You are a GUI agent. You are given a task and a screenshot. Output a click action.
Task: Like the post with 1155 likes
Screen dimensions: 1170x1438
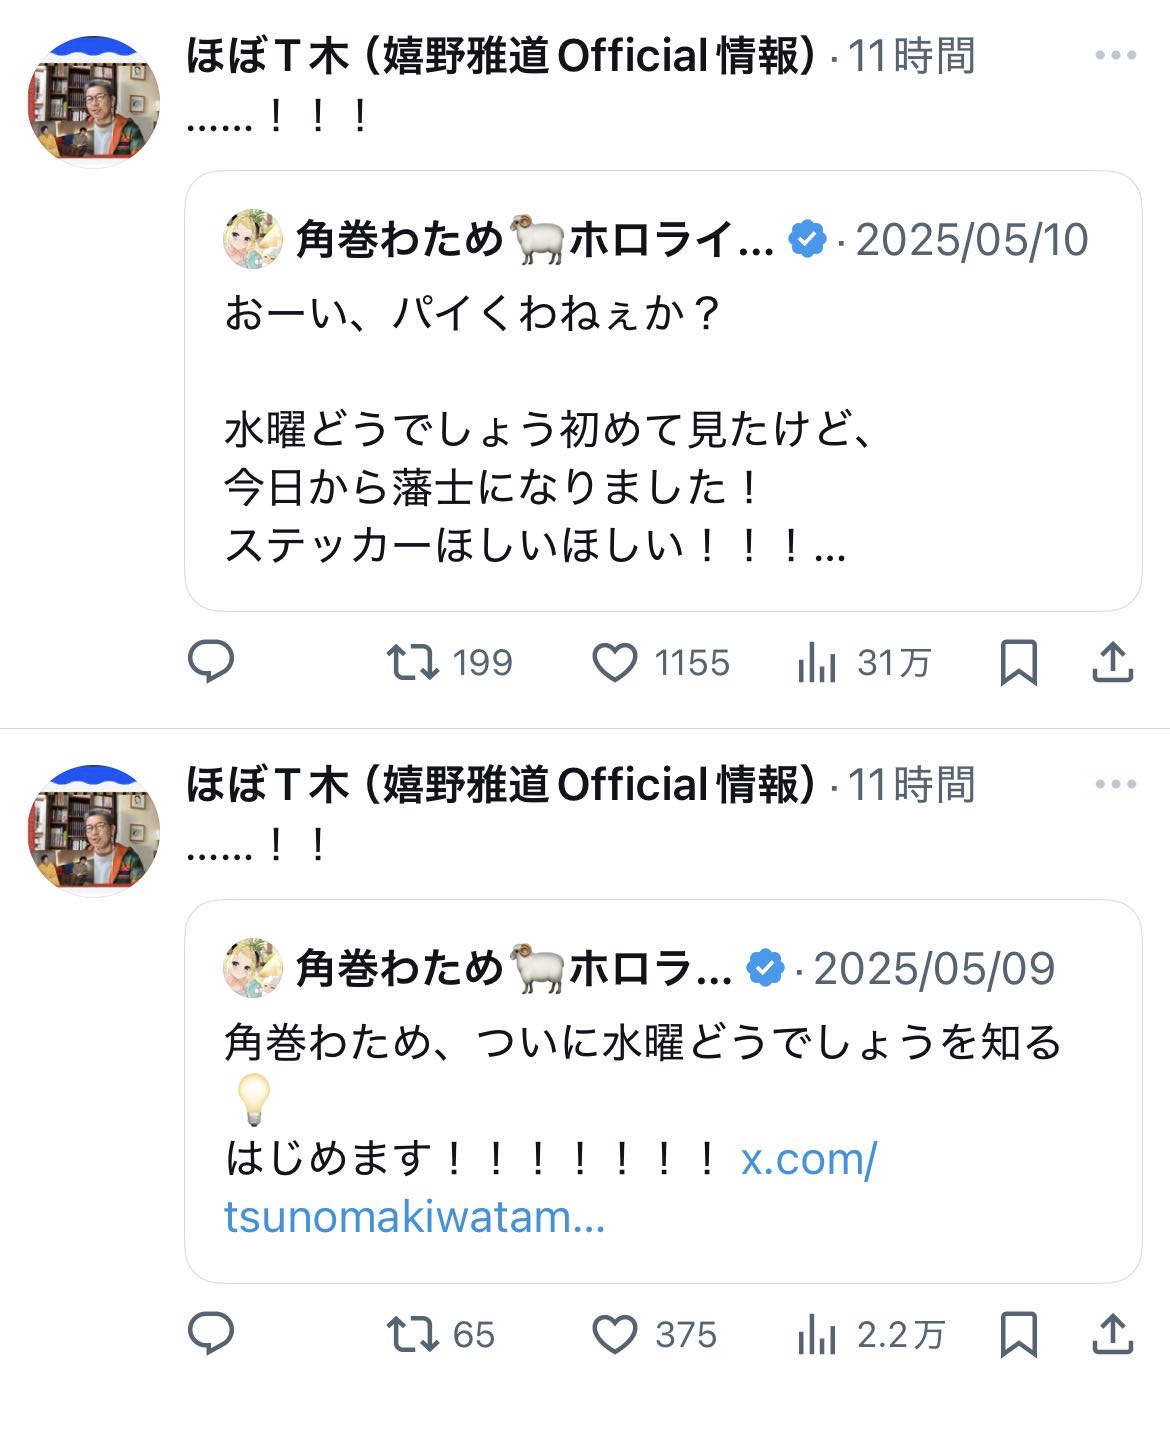click(x=615, y=662)
